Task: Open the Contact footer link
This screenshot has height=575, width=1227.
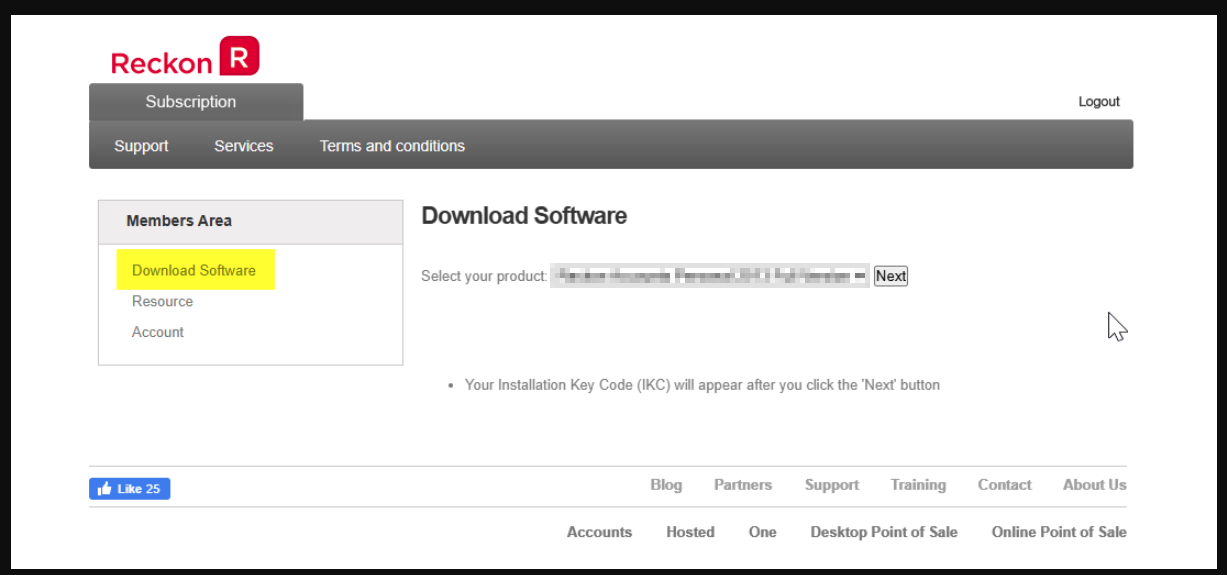Action: [x=1004, y=485]
